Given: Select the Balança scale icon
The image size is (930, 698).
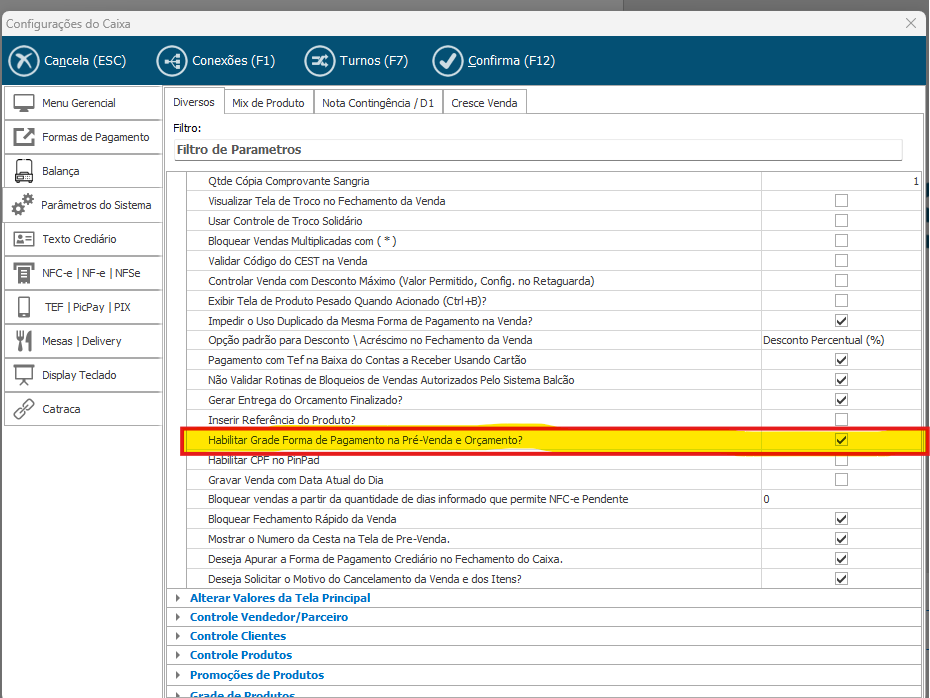Looking at the screenshot, I should pos(24,171).
